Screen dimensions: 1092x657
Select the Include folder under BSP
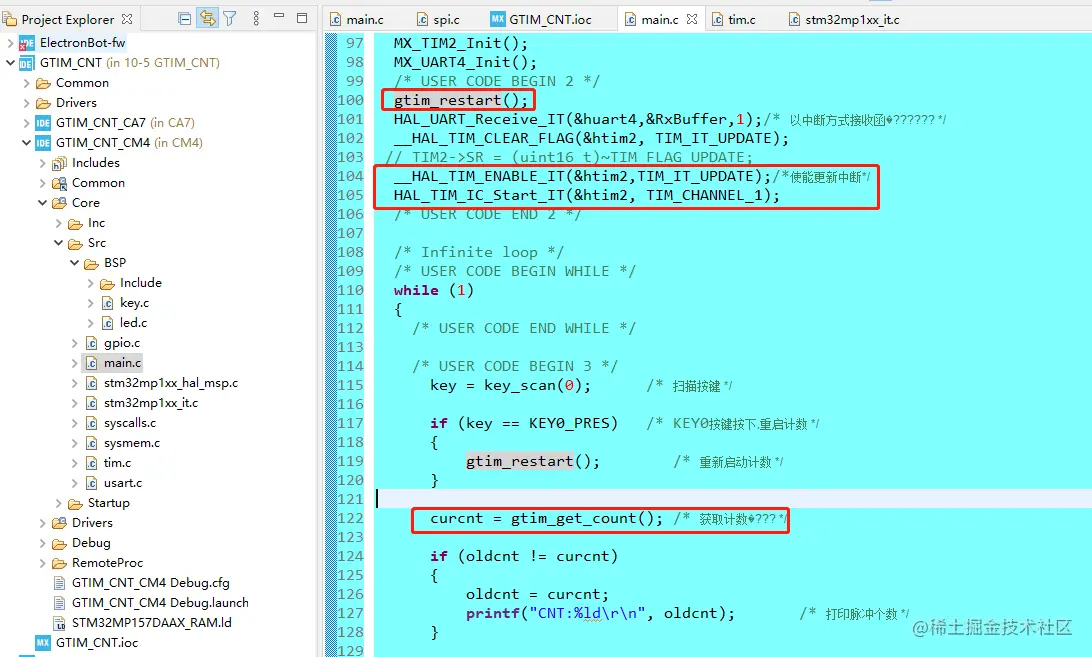pyautogui.click(x=141, y=283)
